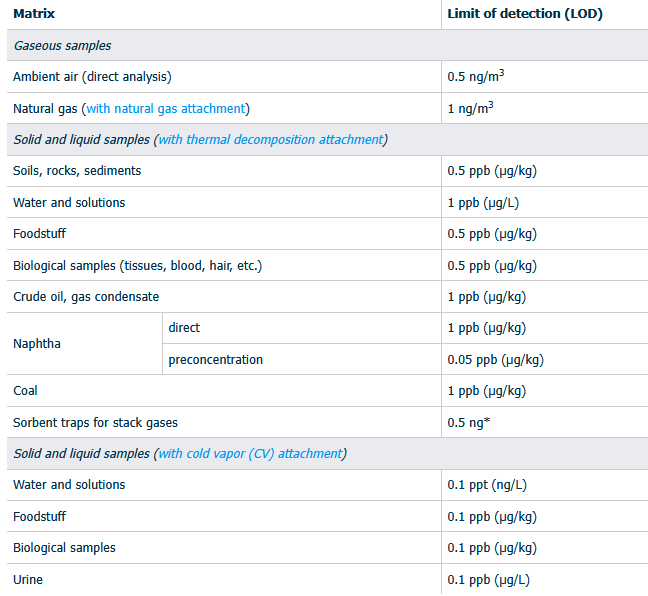Click the 'Urine' matrix cell

point(28,579)
